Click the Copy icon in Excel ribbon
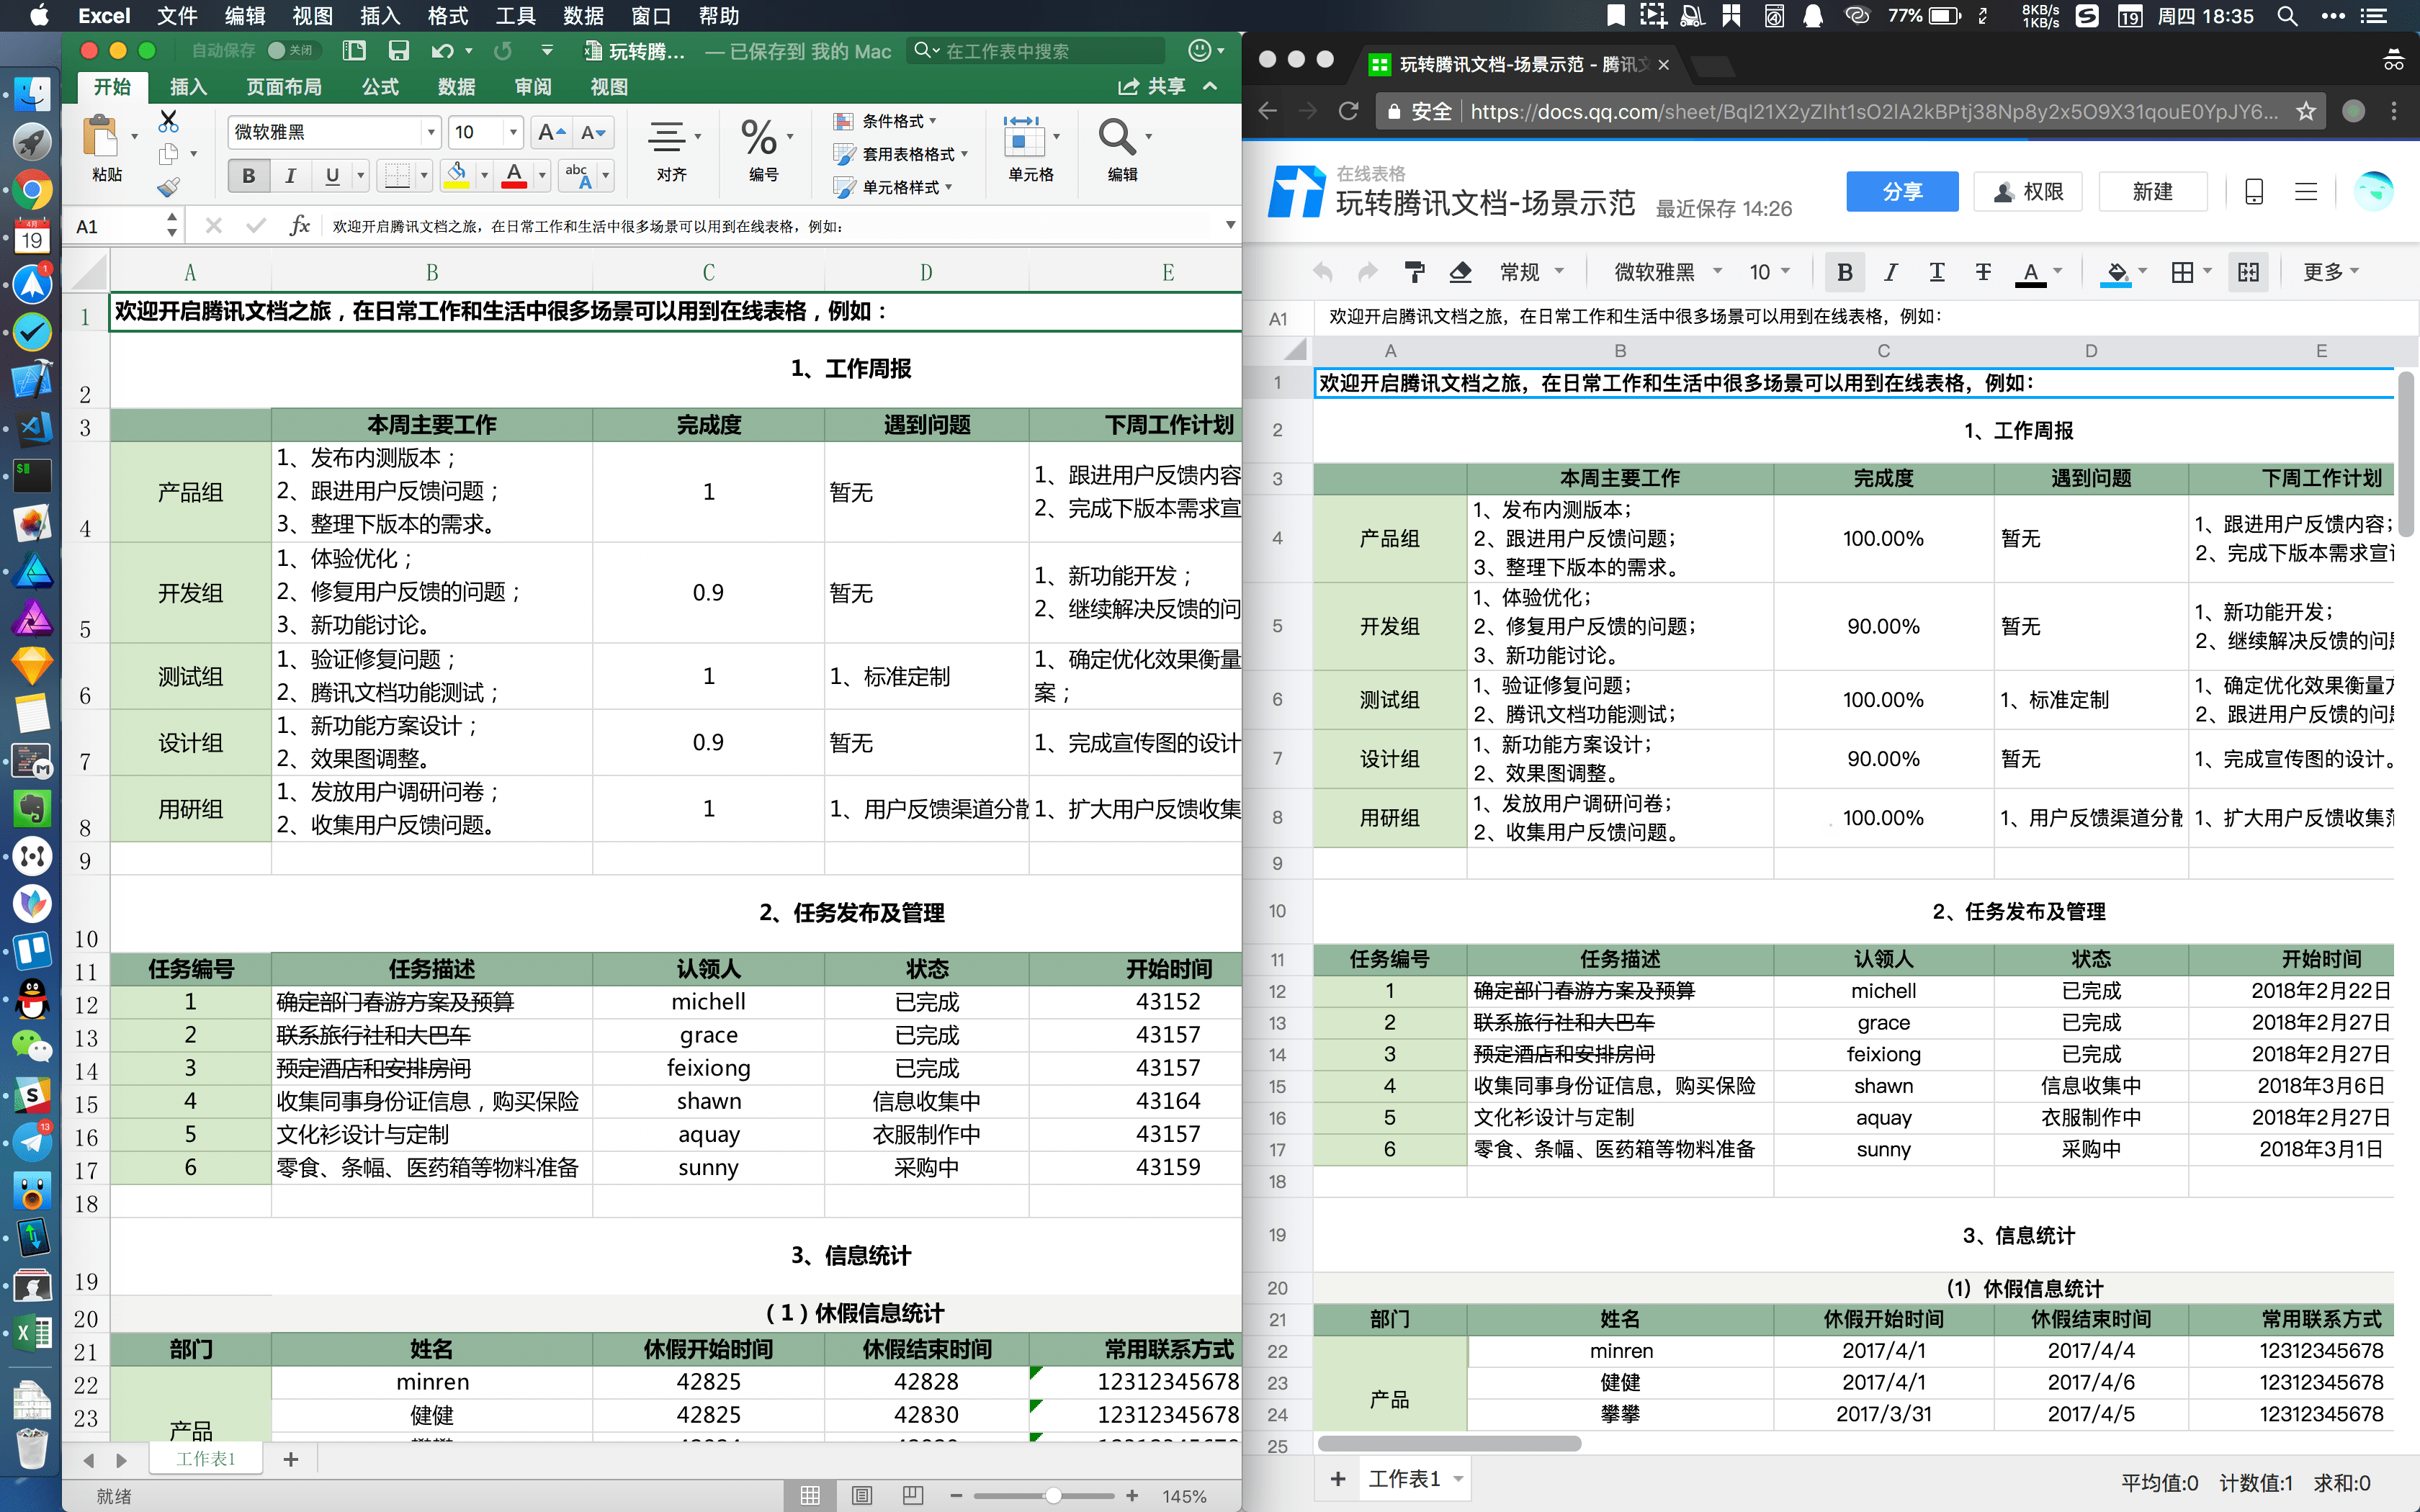Screen dimensions: 2420x1512 click(168, 154)
